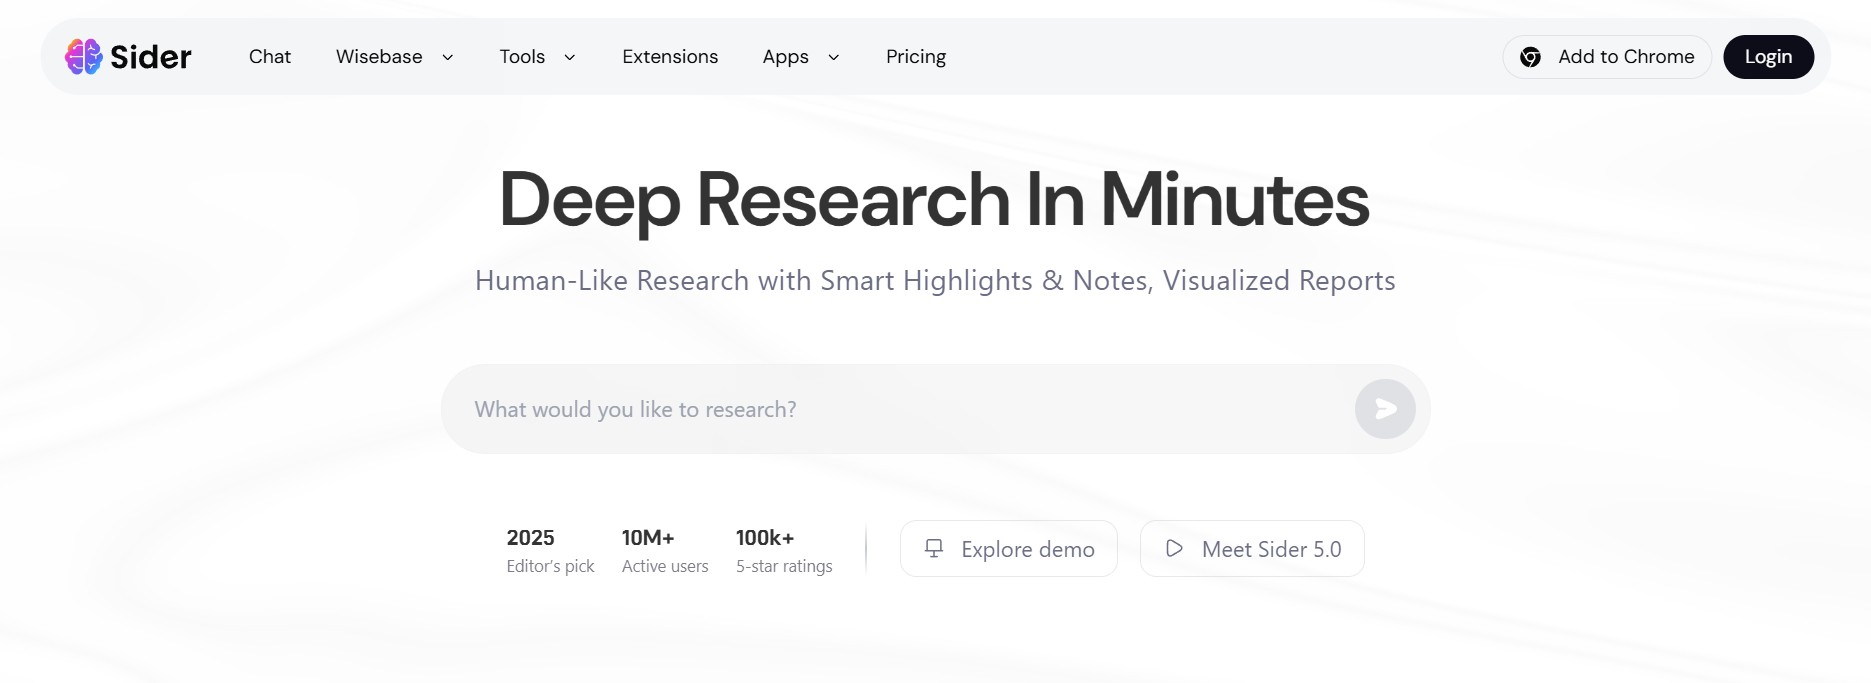Click the monitor icon on Explore demo
Image resolution: width=1871 pixels, height=683 pixels.
[x=934, y=549]
